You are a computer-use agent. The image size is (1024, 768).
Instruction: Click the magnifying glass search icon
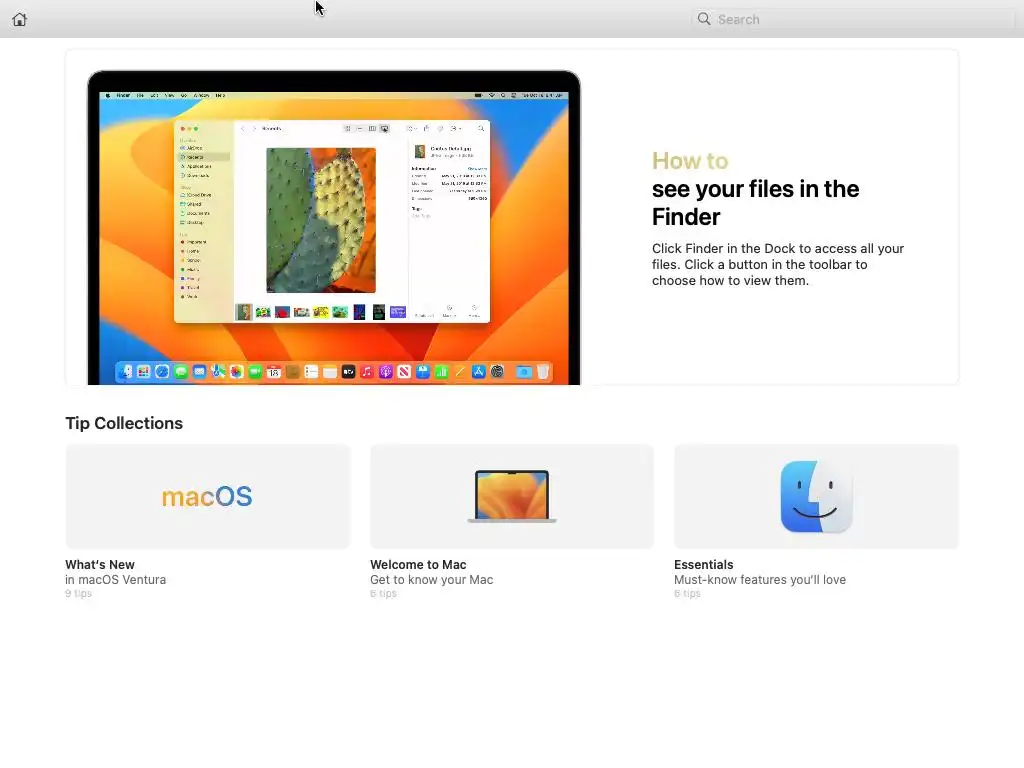[704, 19]
